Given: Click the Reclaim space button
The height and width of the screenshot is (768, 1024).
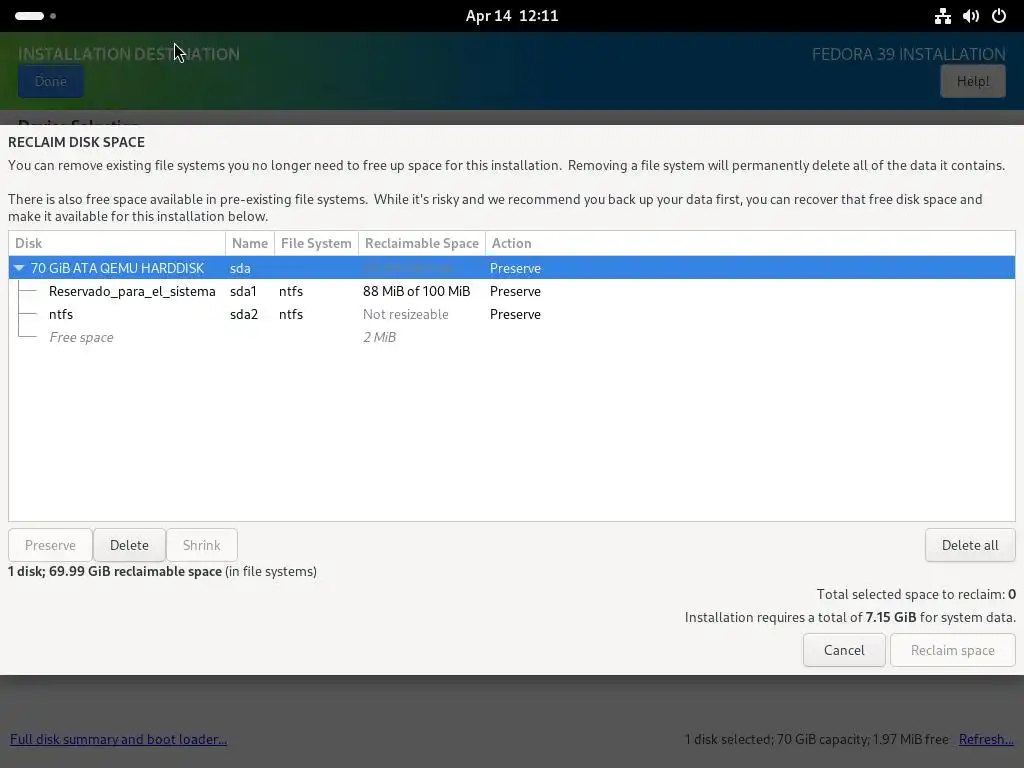Looking at the screenshot, I should [952, 650].
